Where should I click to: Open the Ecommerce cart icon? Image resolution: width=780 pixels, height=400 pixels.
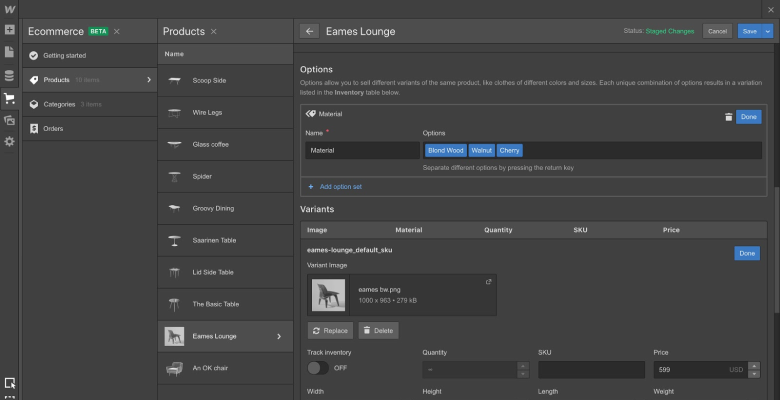9,98
